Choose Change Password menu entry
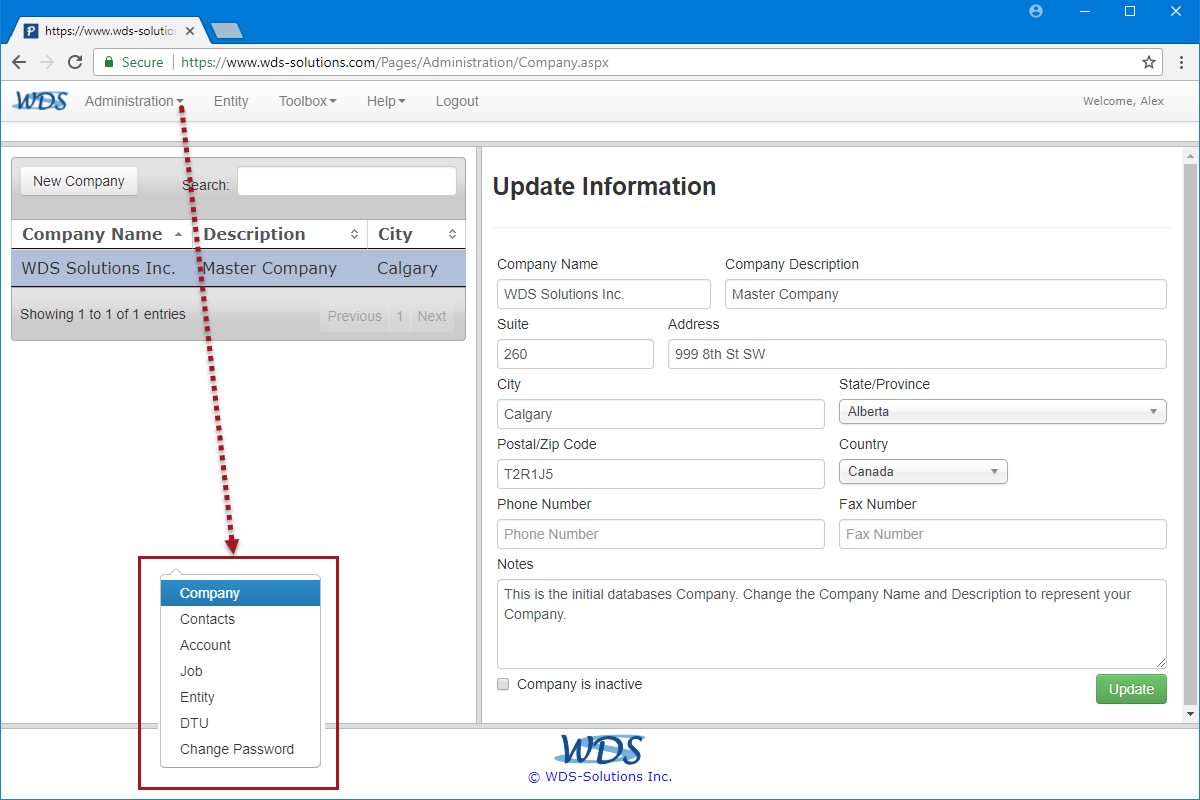1200x800 pixels. (x=240, y=749)
